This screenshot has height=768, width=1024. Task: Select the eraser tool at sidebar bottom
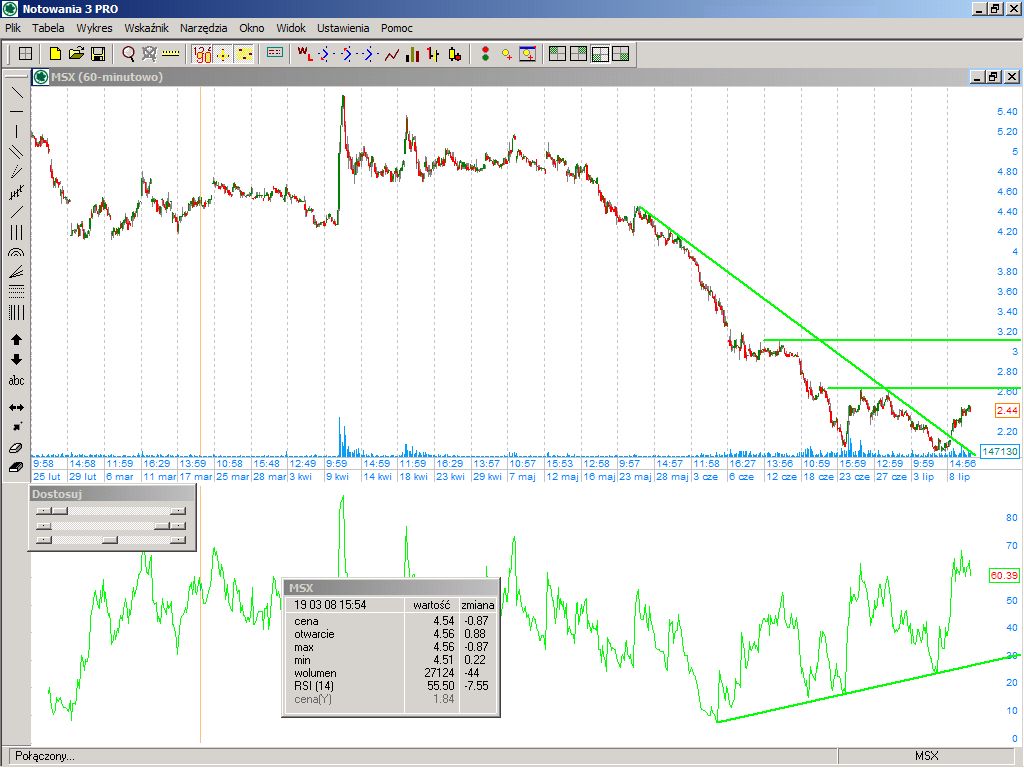tap(16, 467)
